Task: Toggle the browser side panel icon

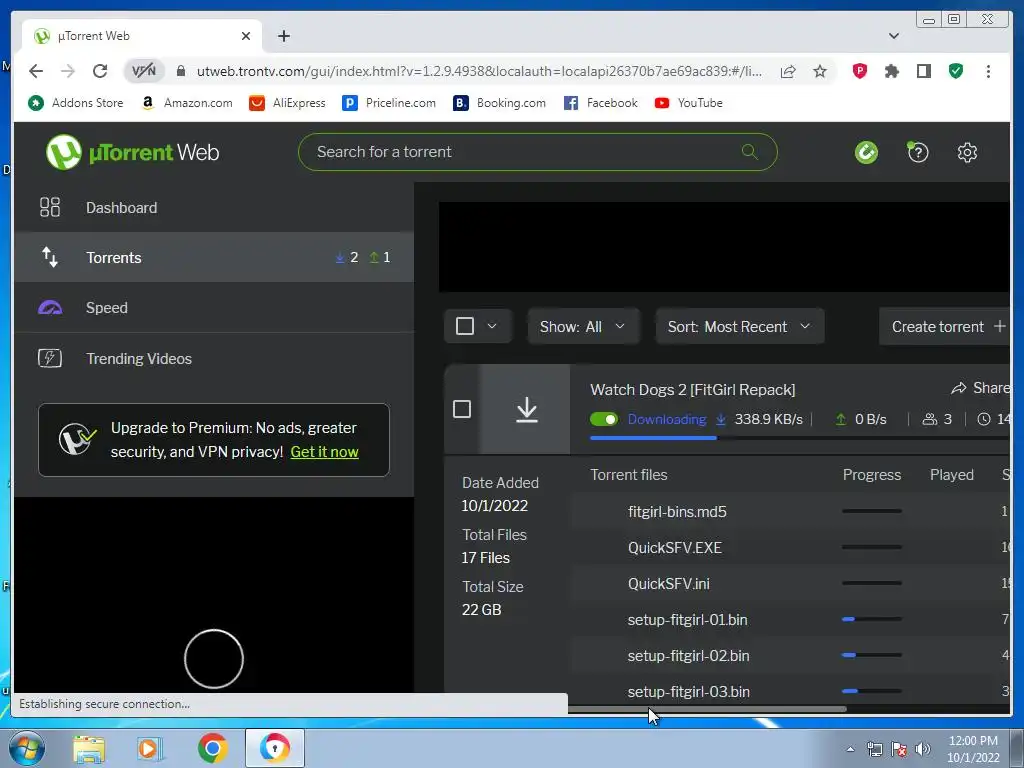Action: coord(923,71)
